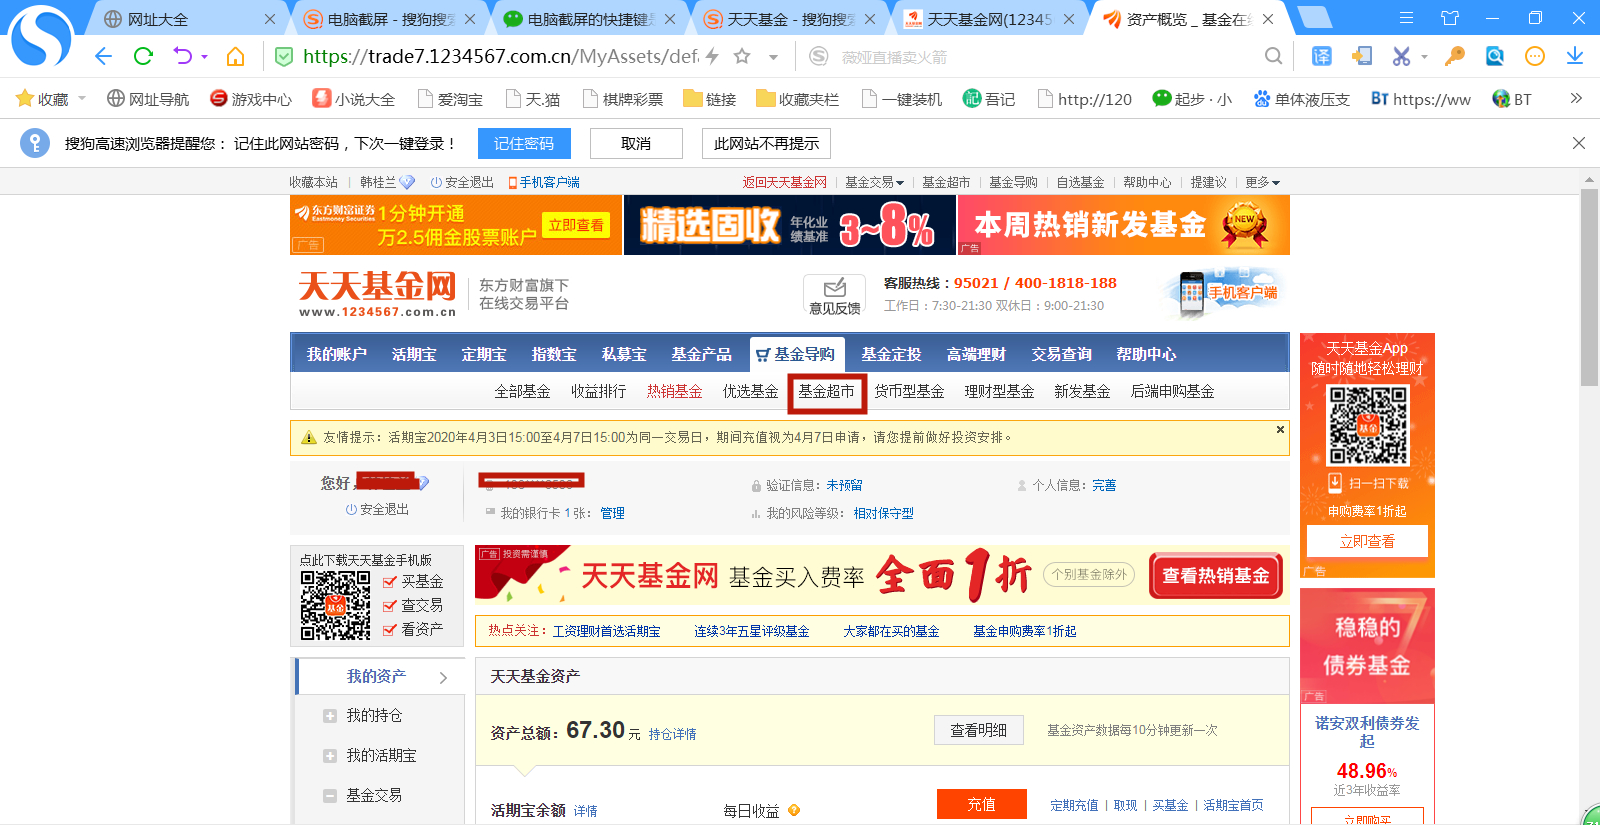This screenshot has width=1600, height=825.
Task: Open the back history dropdown arrow
Action: [x=205, y=57]
